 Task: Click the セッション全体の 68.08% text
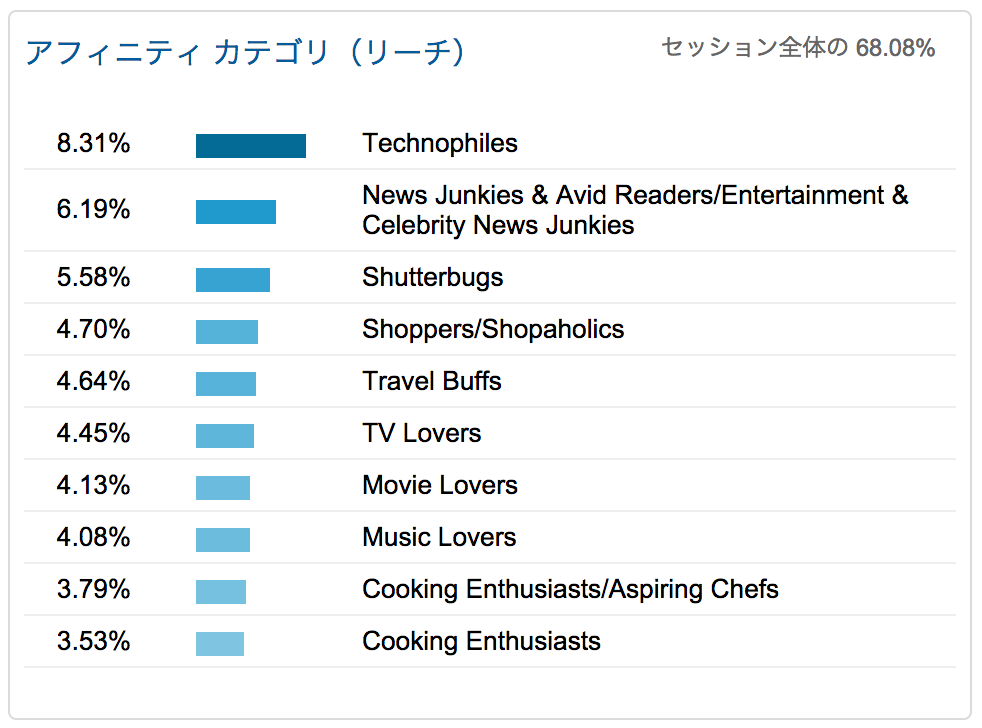(x=798, y=48)
